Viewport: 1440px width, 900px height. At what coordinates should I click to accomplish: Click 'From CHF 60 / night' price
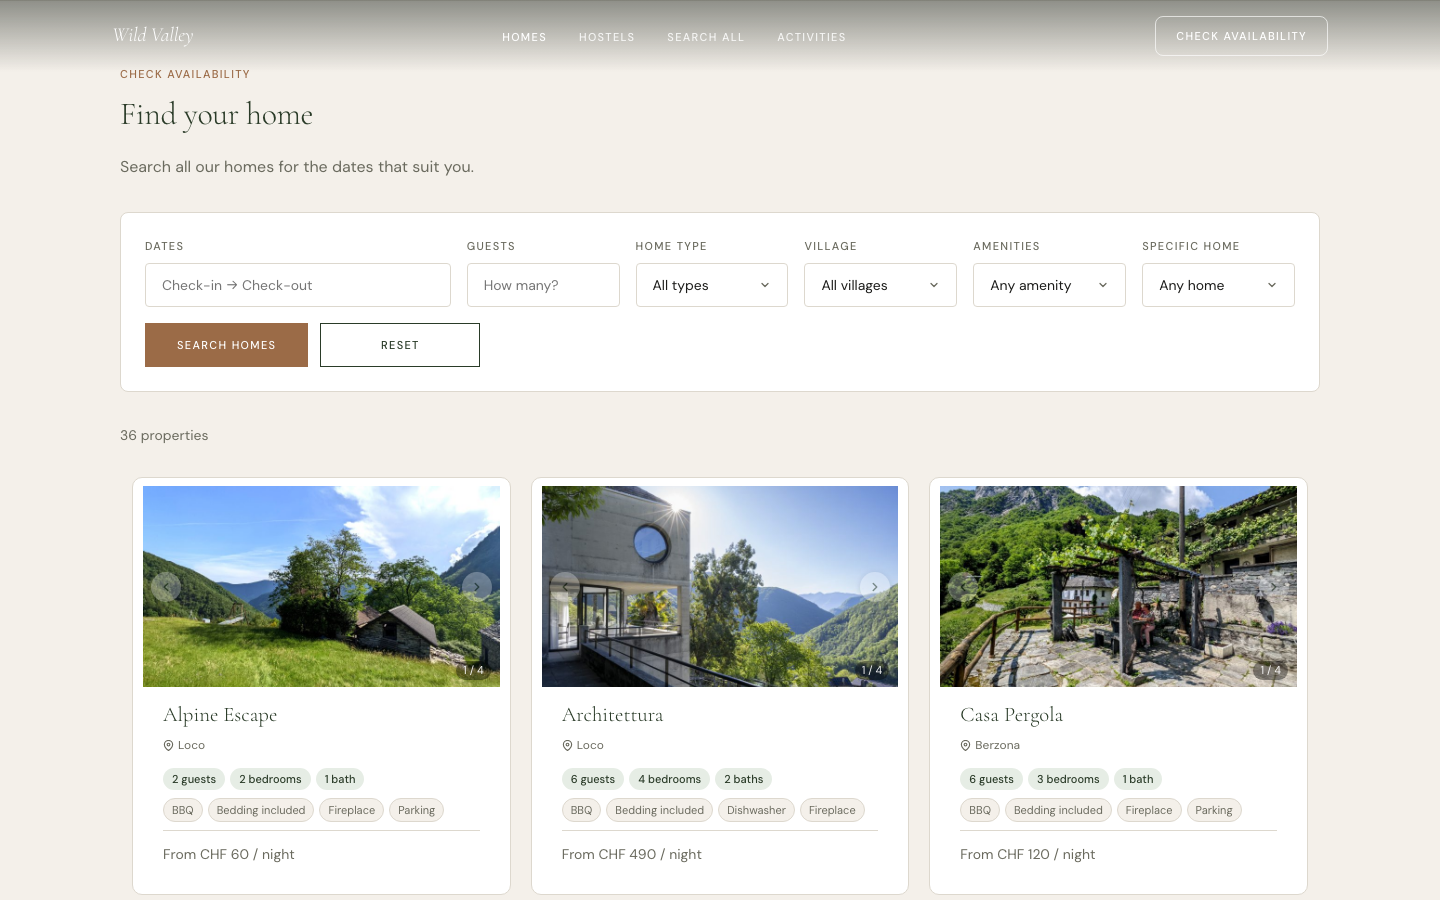pyautogui.click(x=228, y=854)
